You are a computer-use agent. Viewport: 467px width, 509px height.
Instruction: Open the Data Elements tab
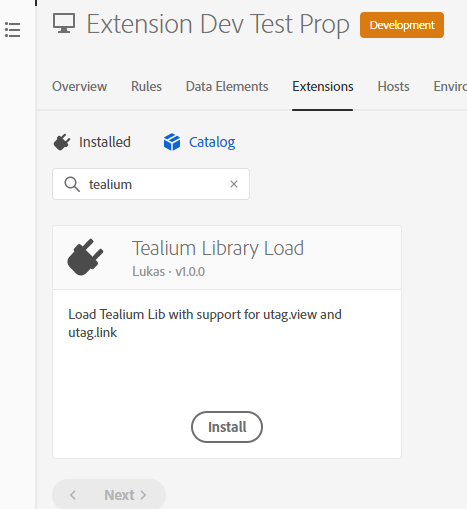(227, 87)
